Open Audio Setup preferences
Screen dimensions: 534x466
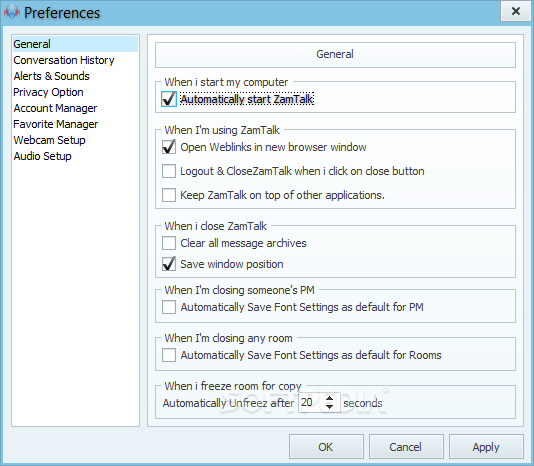click(43, 156)
